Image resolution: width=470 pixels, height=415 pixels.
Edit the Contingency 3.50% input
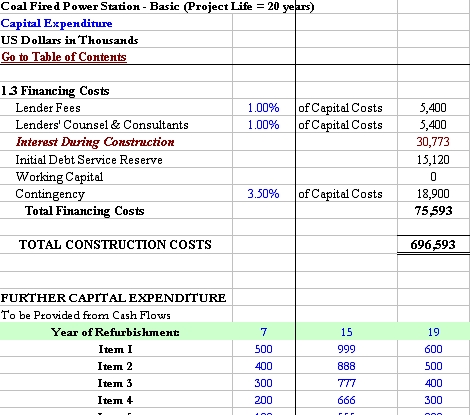point(263,194)
